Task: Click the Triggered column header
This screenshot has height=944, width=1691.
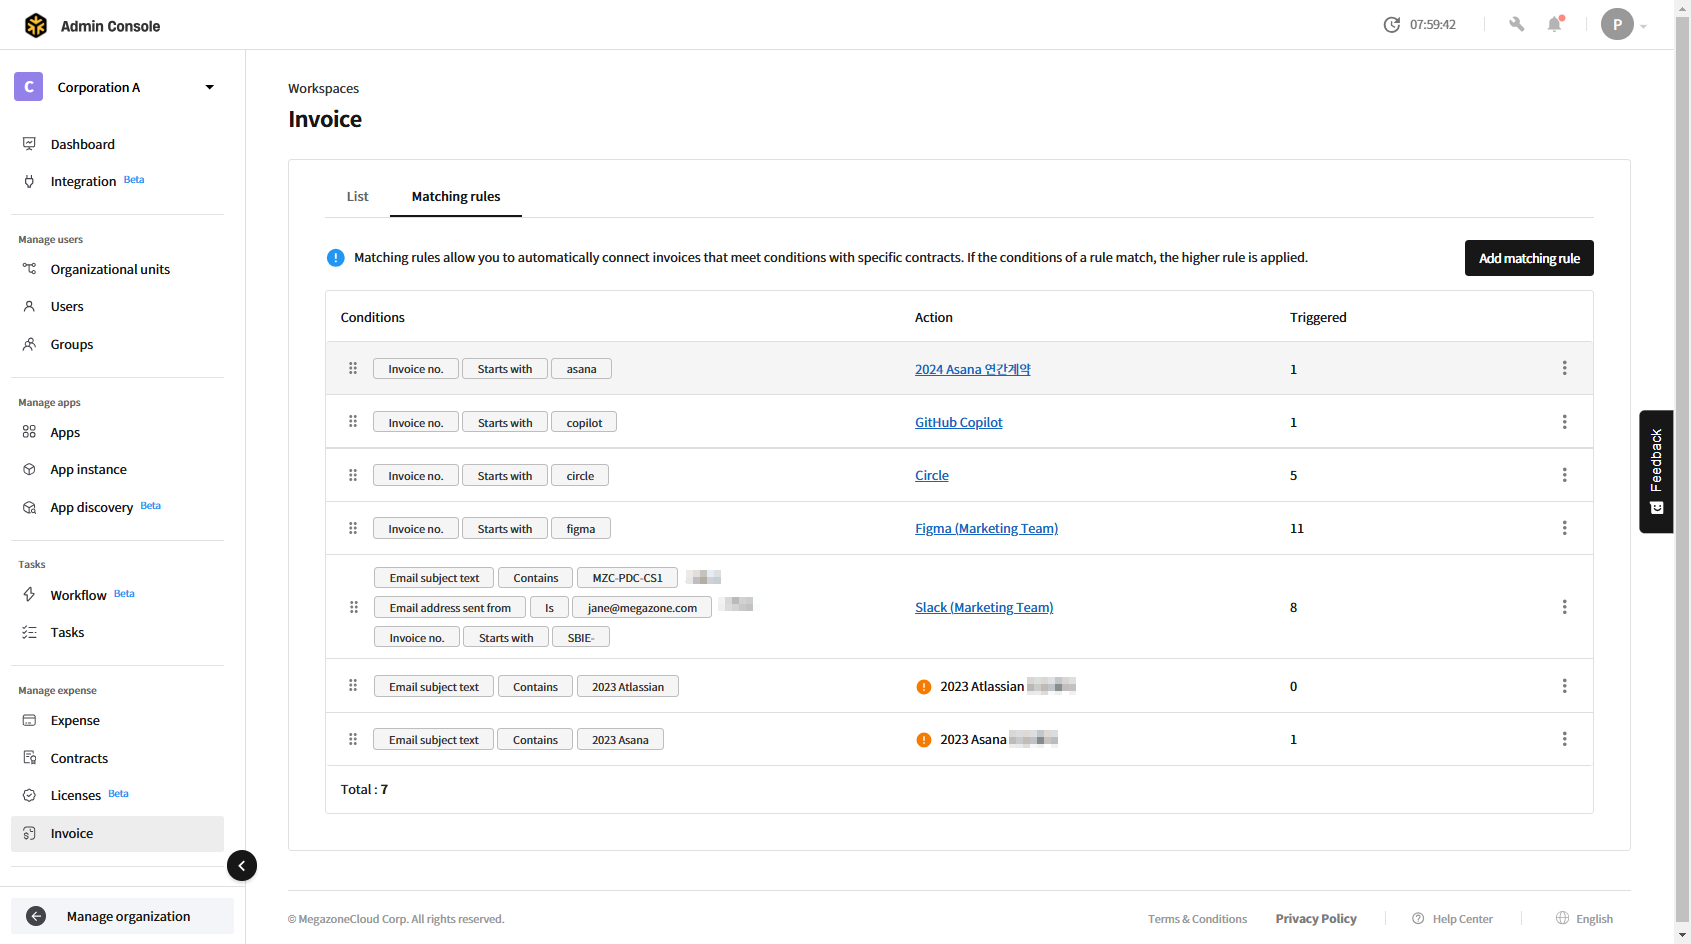Action: (1318, 317)
